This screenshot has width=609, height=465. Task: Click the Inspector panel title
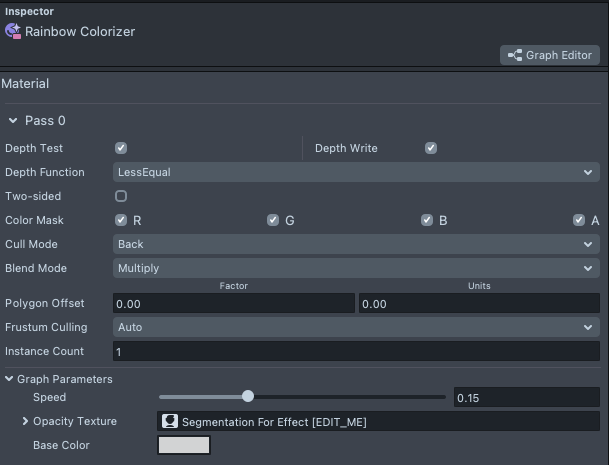click(30, 11)
